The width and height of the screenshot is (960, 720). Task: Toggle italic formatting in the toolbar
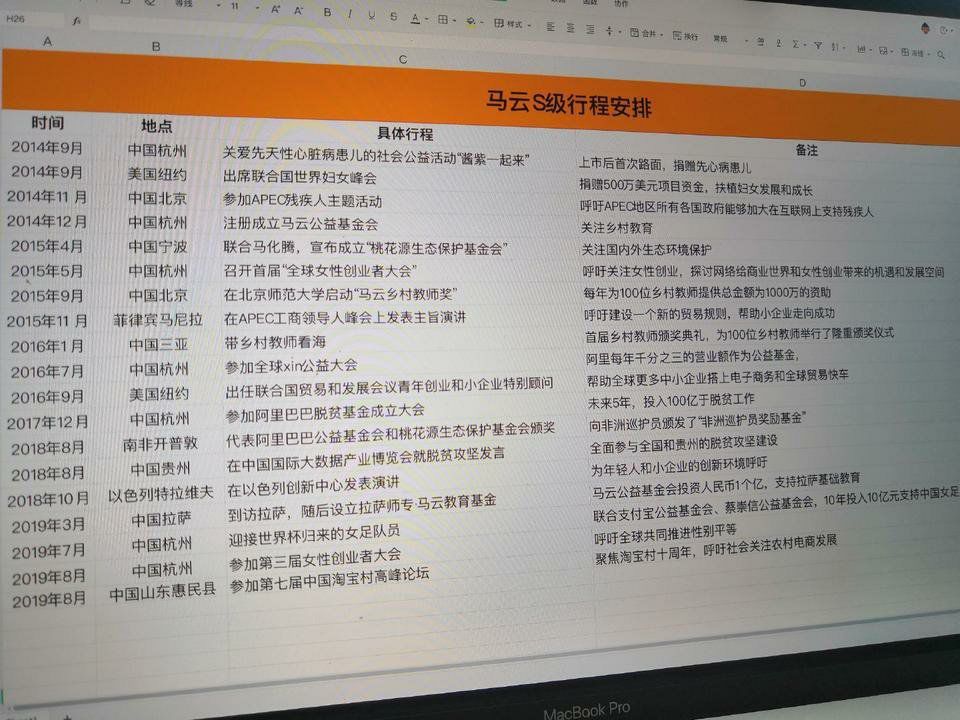(350, 14)
